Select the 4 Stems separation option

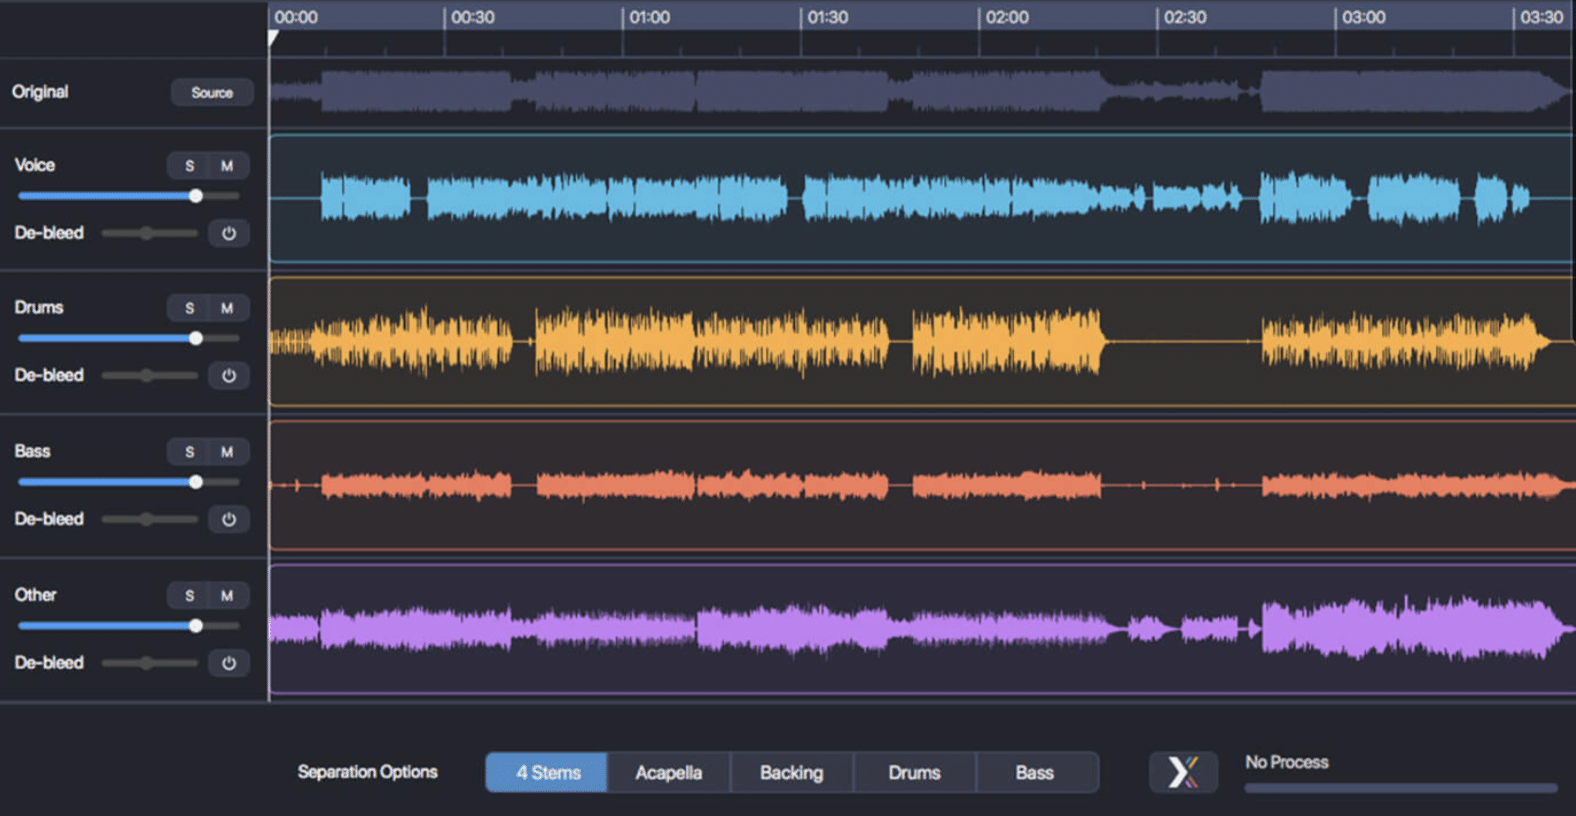click(547, 773)
